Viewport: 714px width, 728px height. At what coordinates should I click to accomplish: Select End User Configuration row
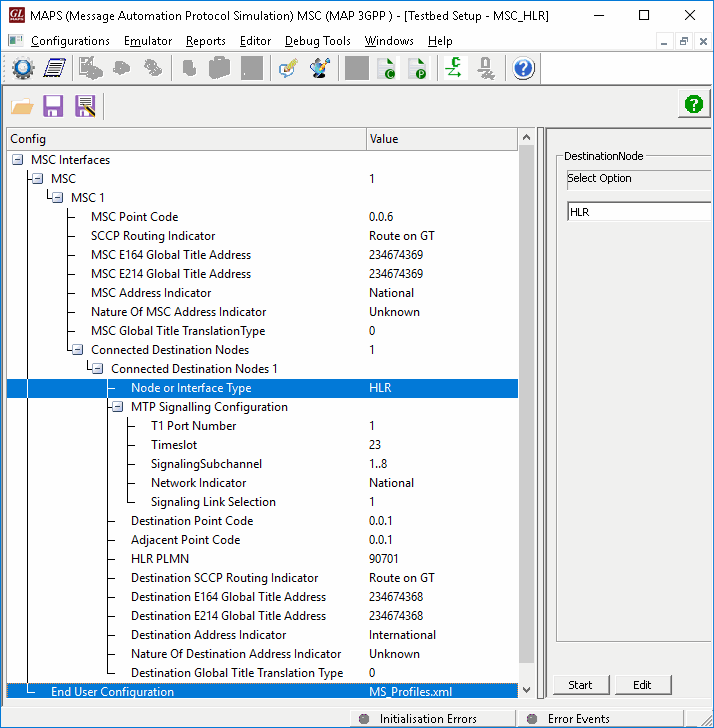coord(262,692)
